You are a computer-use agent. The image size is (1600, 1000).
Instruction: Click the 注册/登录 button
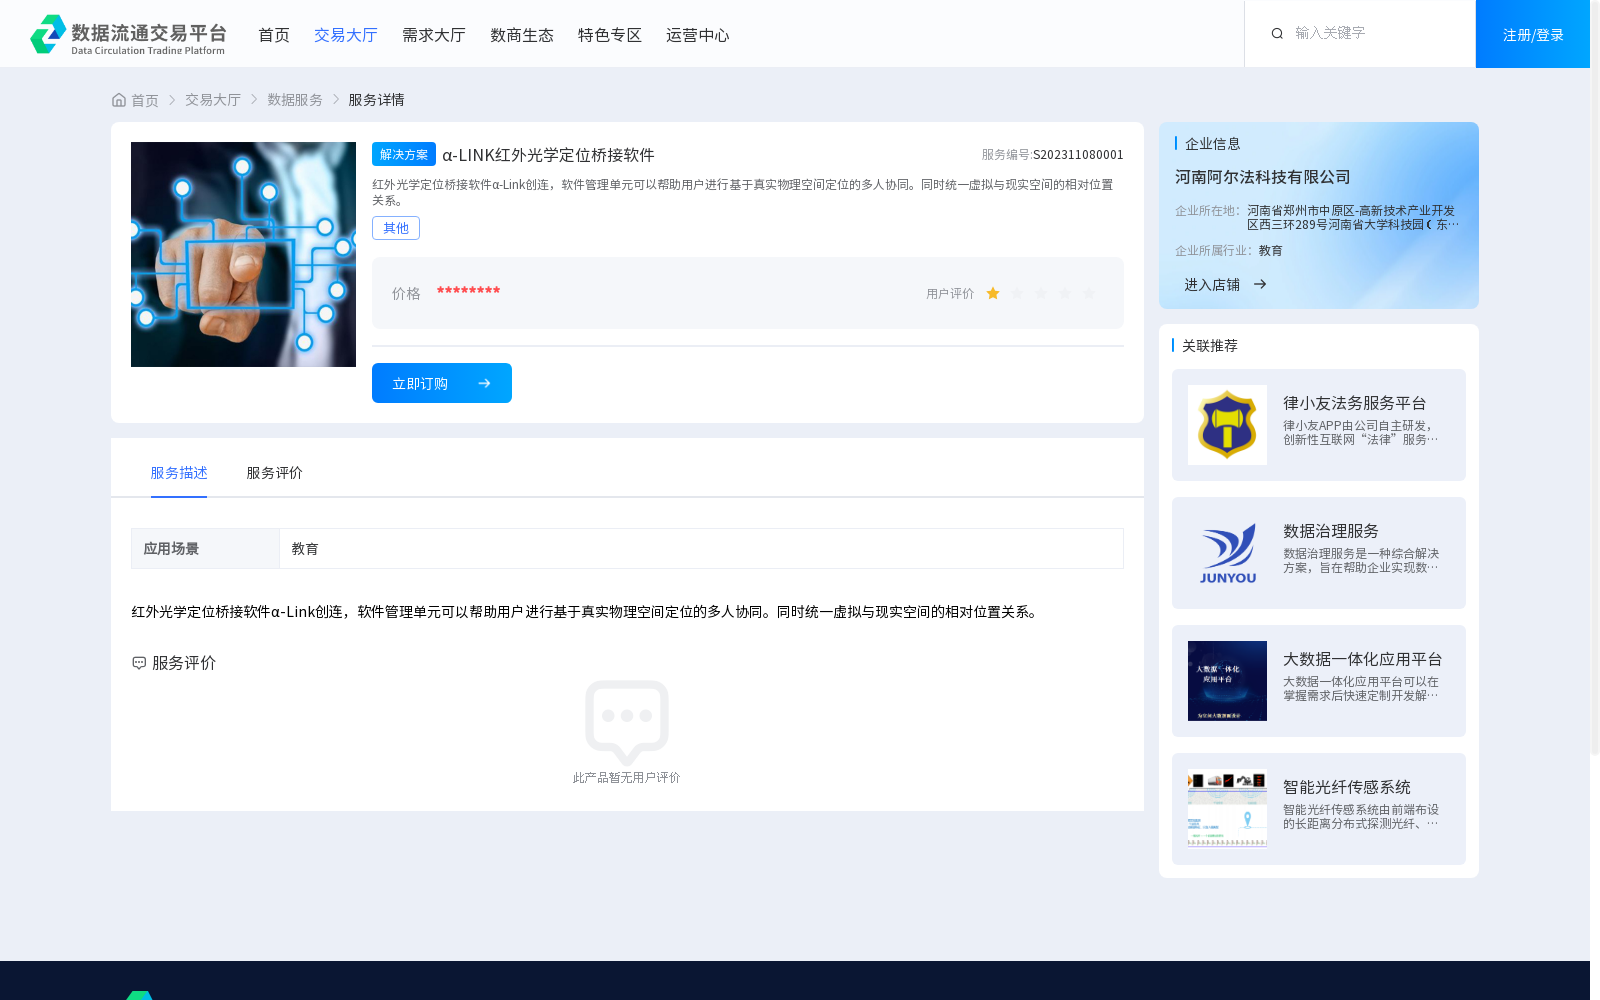click(x=1533, y=34)
